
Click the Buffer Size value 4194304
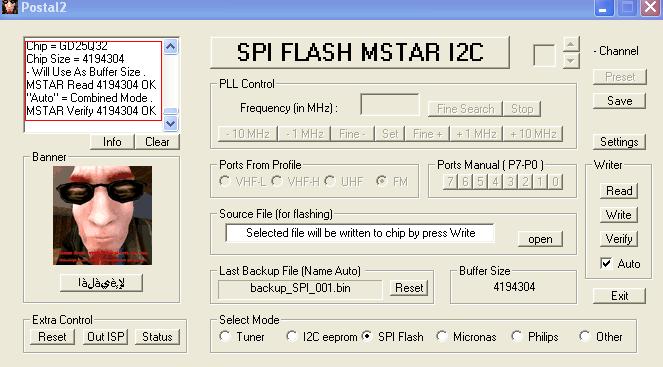[514, 287]
